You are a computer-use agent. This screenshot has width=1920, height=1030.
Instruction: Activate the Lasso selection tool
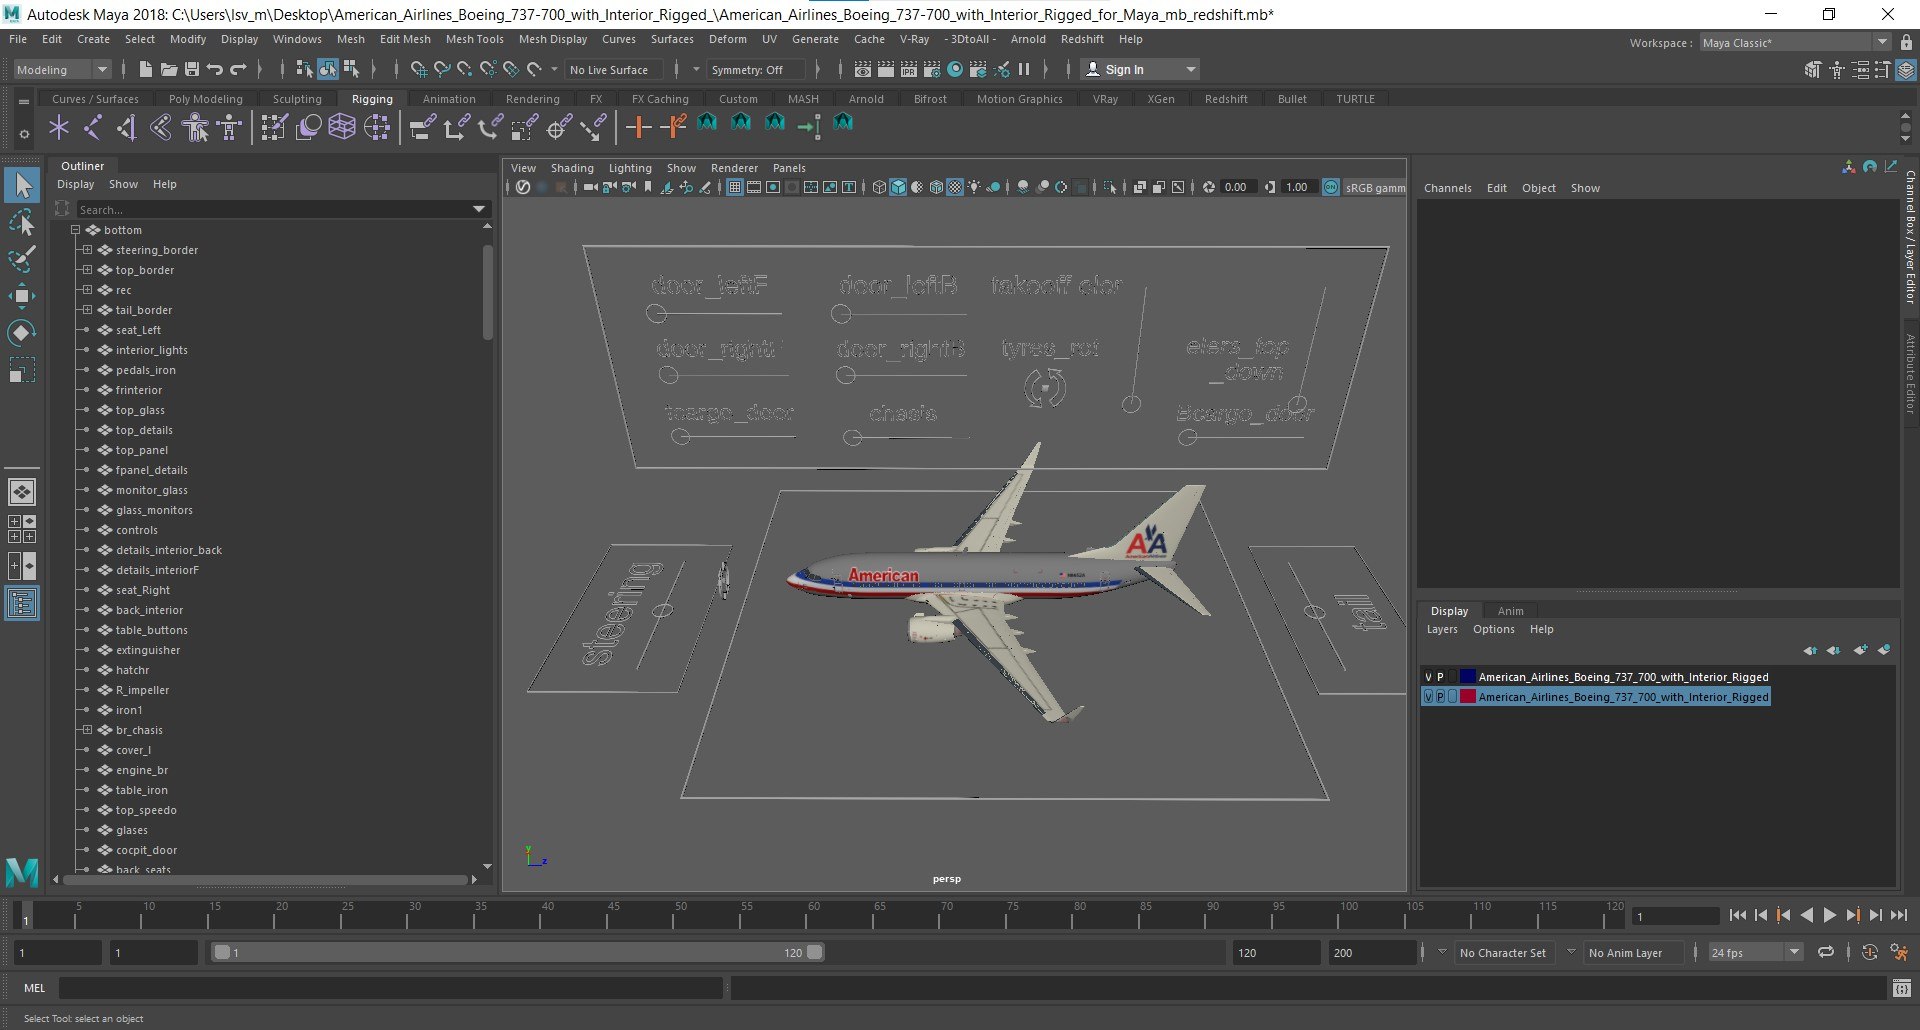[x=22, y=222]
